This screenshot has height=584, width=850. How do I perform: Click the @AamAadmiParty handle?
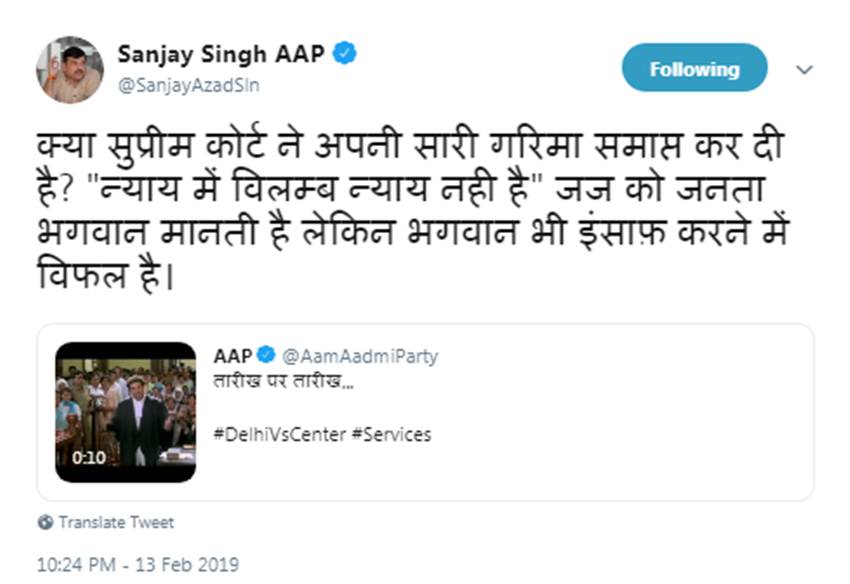pyautogui.click(x=360, y=356)
